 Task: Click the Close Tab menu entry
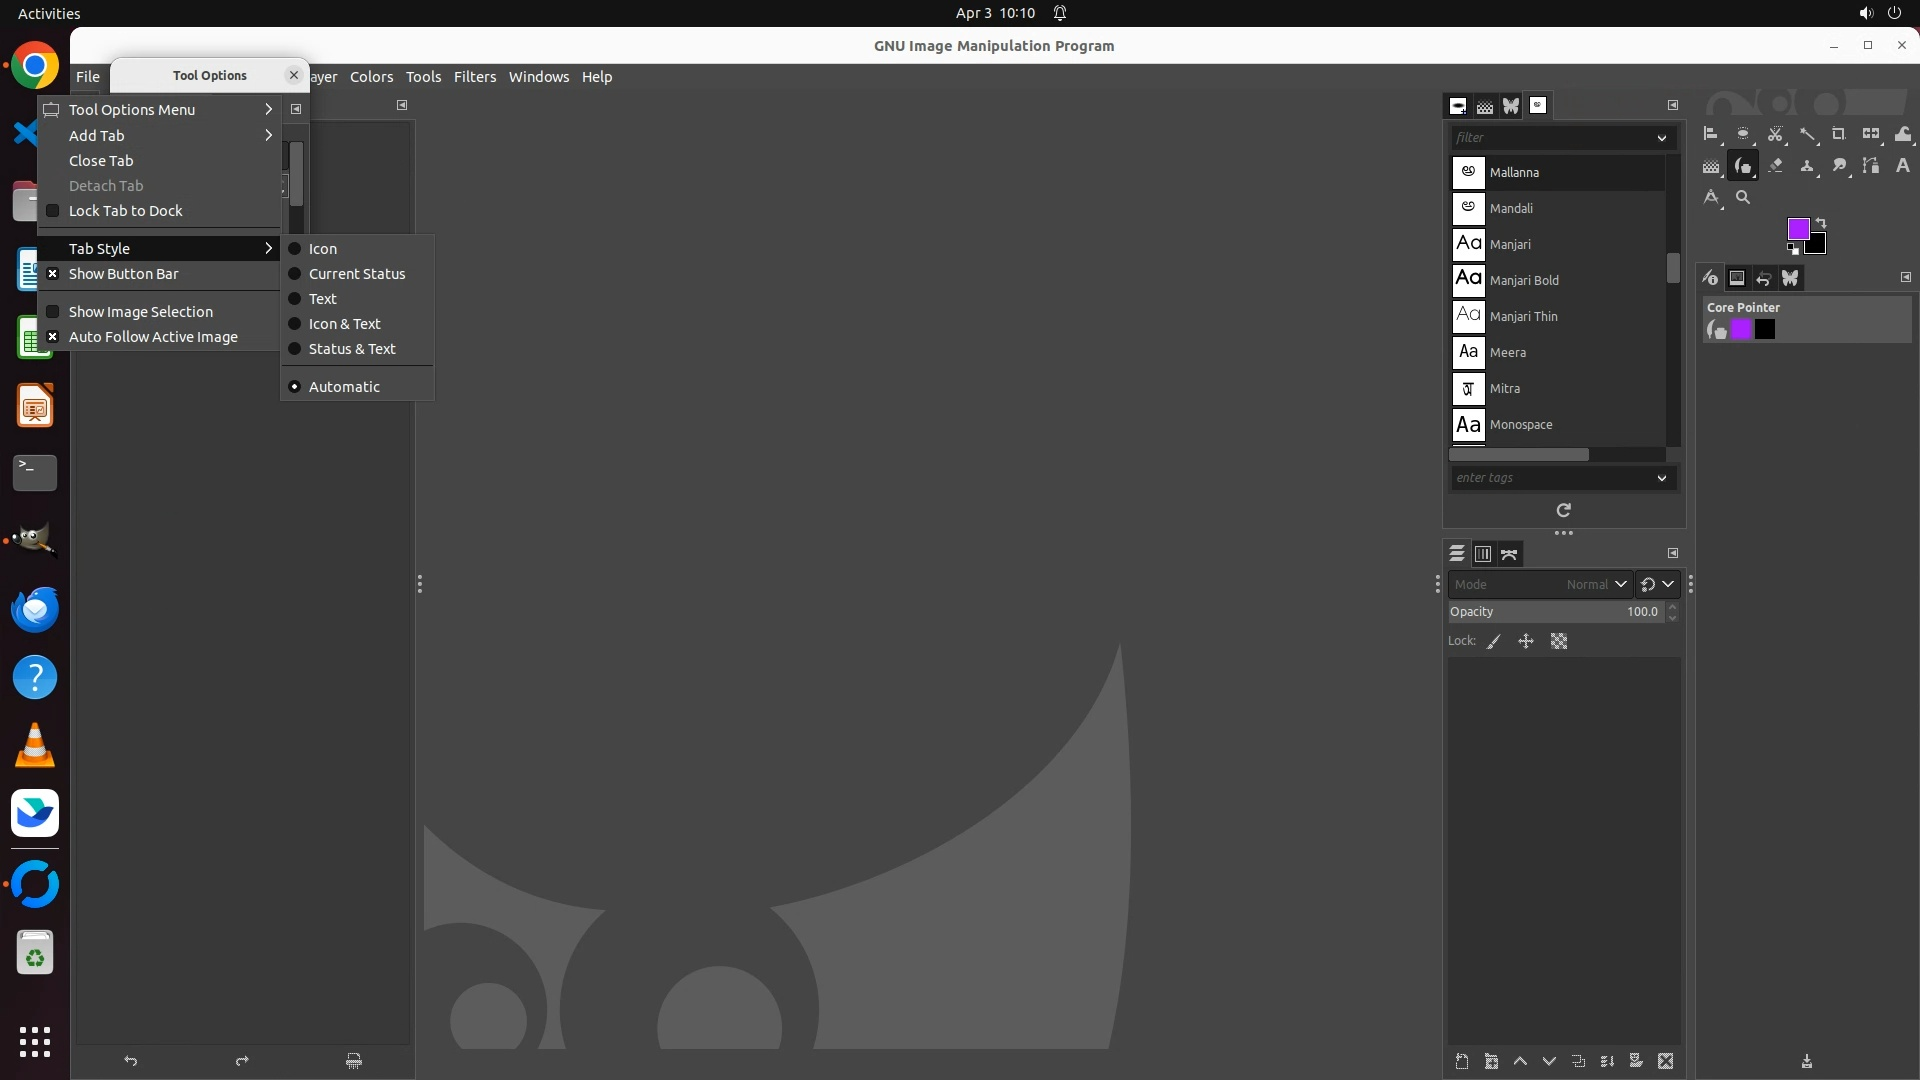(101, 161)
